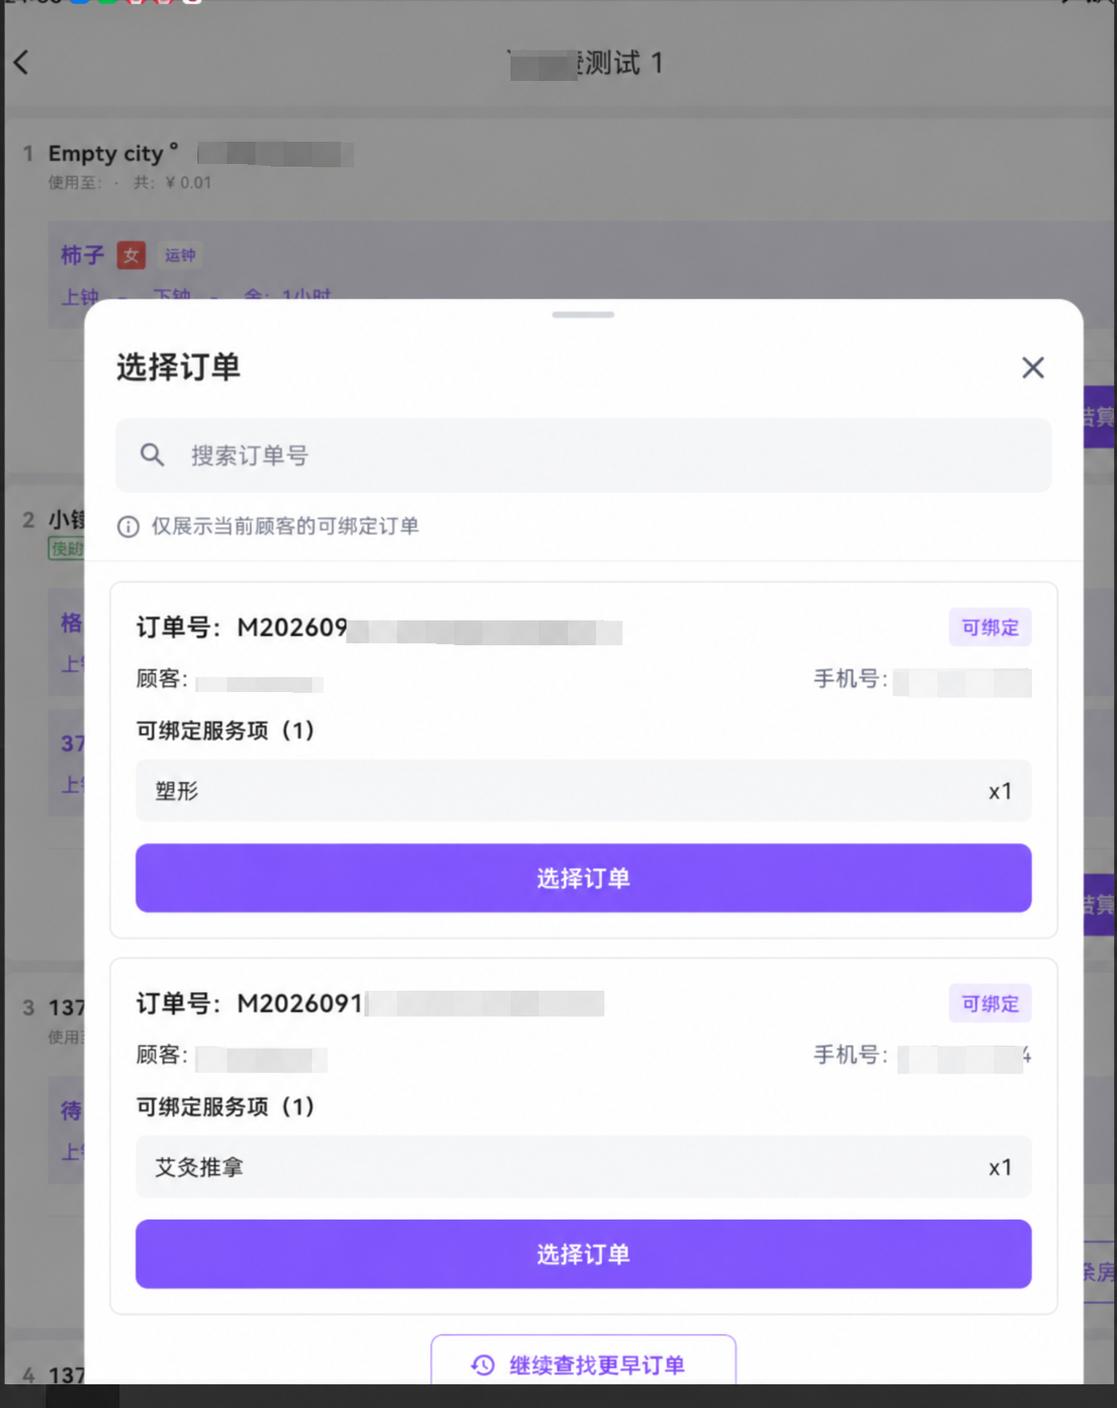Focus the 搜索订单号 search field

click(x=583, y=455)
